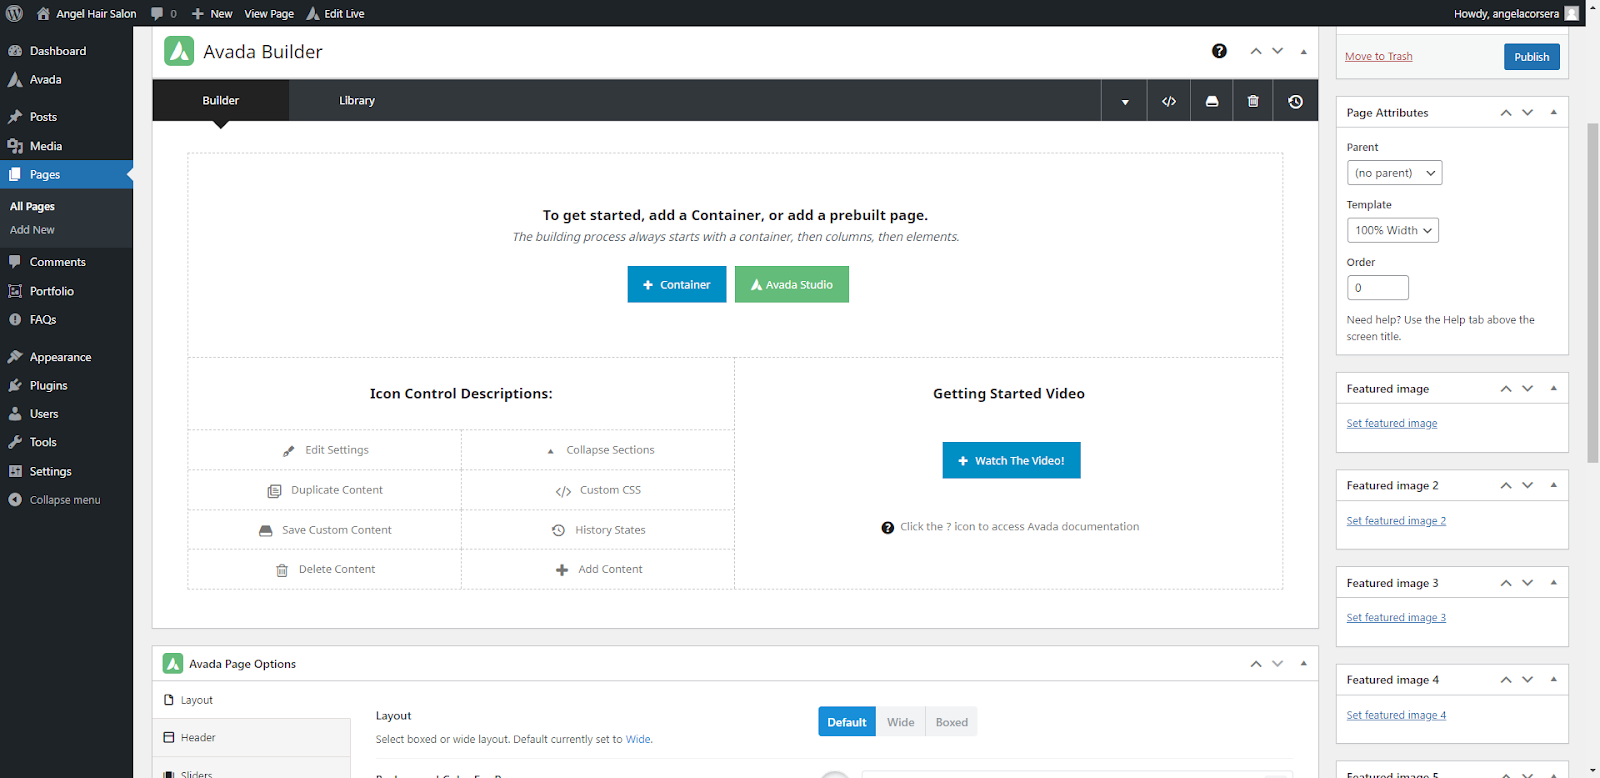Open the Template dropdown showing 100% Width

[1392, 231]
